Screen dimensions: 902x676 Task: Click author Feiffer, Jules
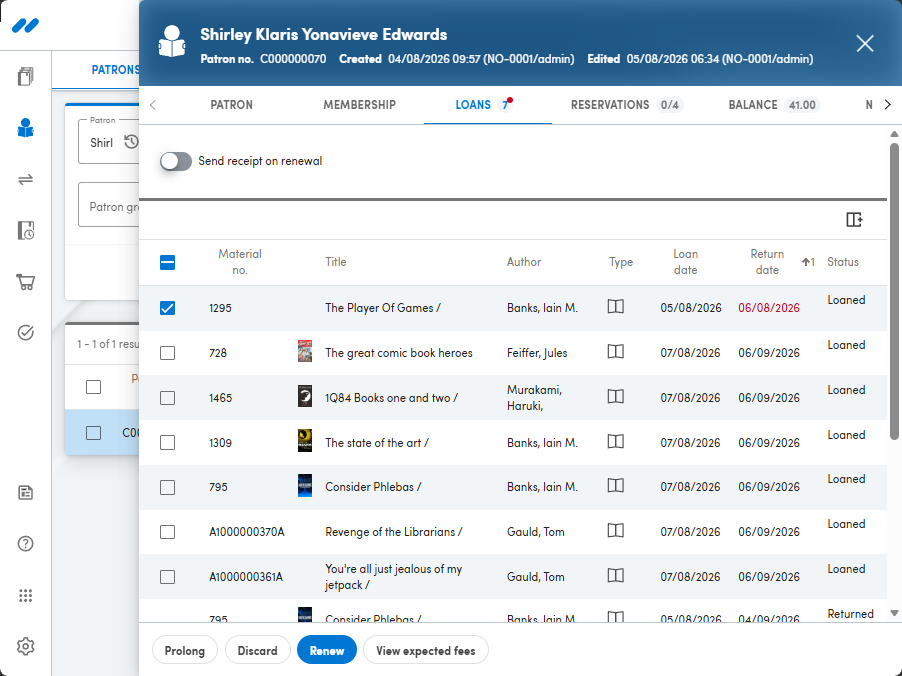(537, 353)
